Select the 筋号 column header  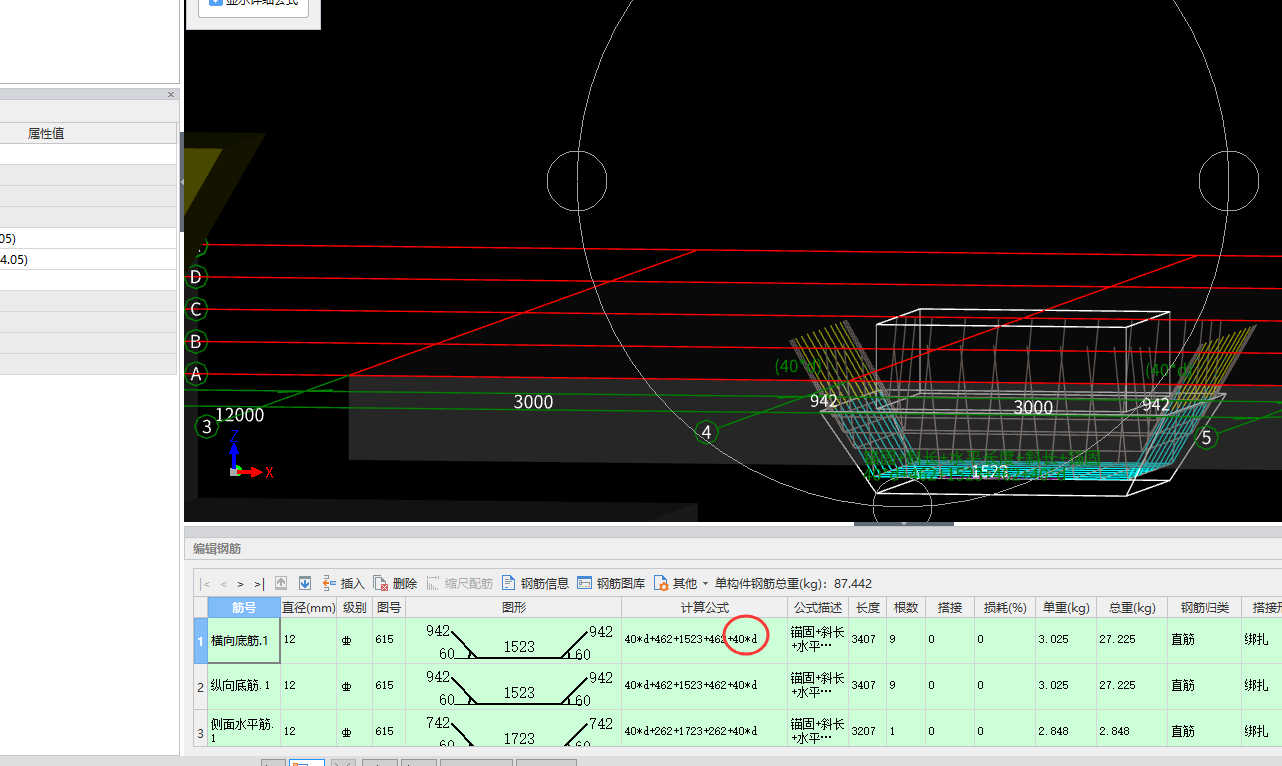[x=244, y=607]
